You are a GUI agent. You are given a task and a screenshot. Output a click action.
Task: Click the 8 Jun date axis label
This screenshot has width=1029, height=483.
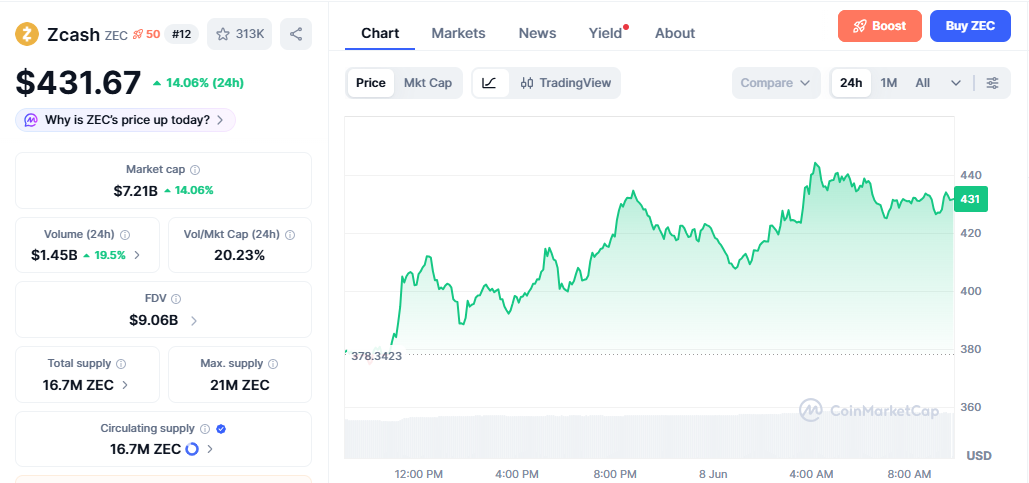pyautogui.click(x=713, y=474)
